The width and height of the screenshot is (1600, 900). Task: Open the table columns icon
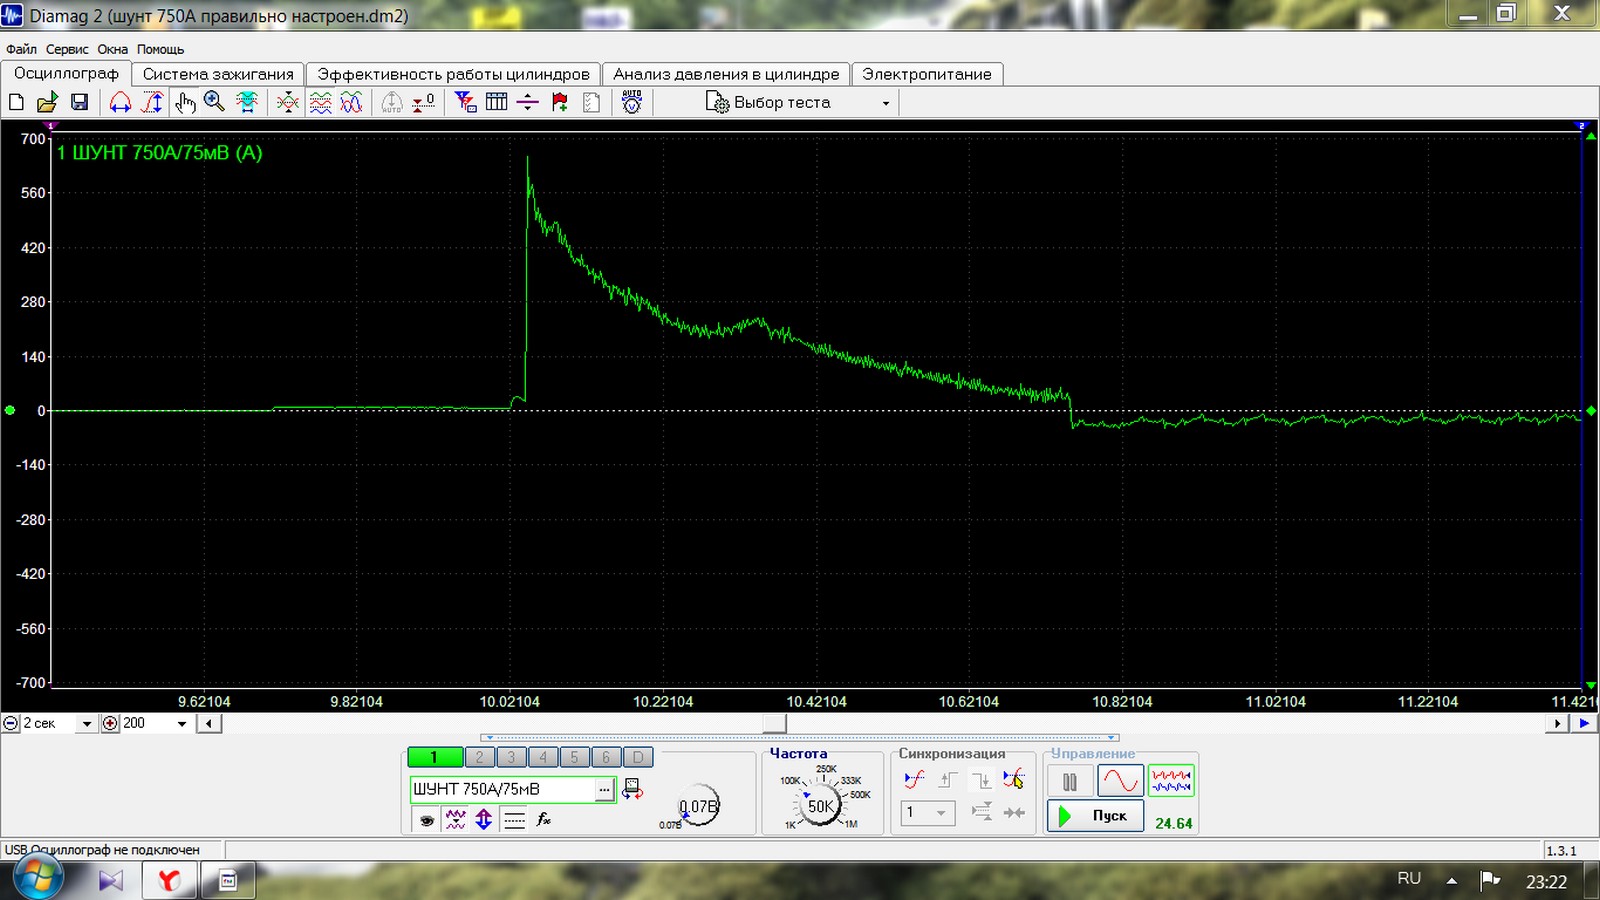pyautogui.click(x=497, y=102)
